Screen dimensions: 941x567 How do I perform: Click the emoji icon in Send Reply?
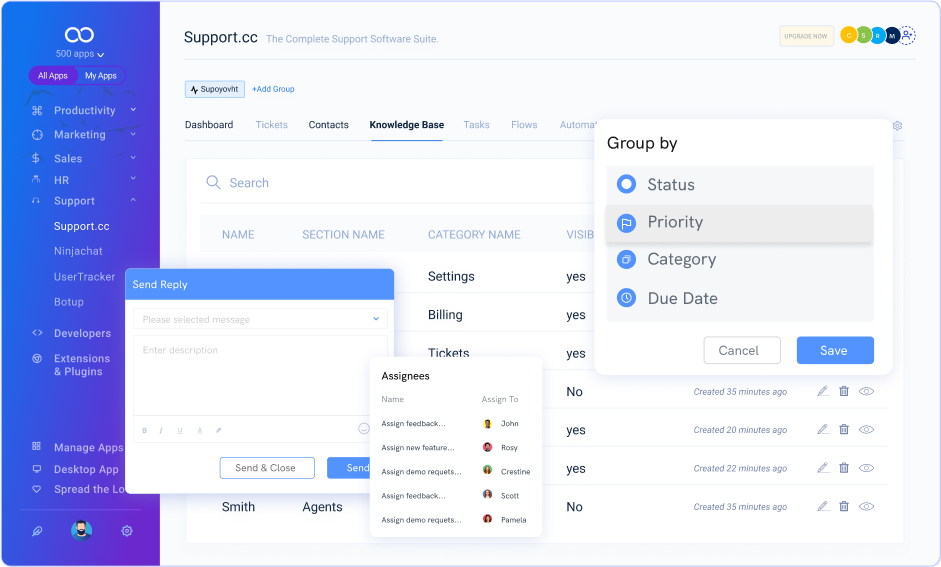[x=364, y=428]
